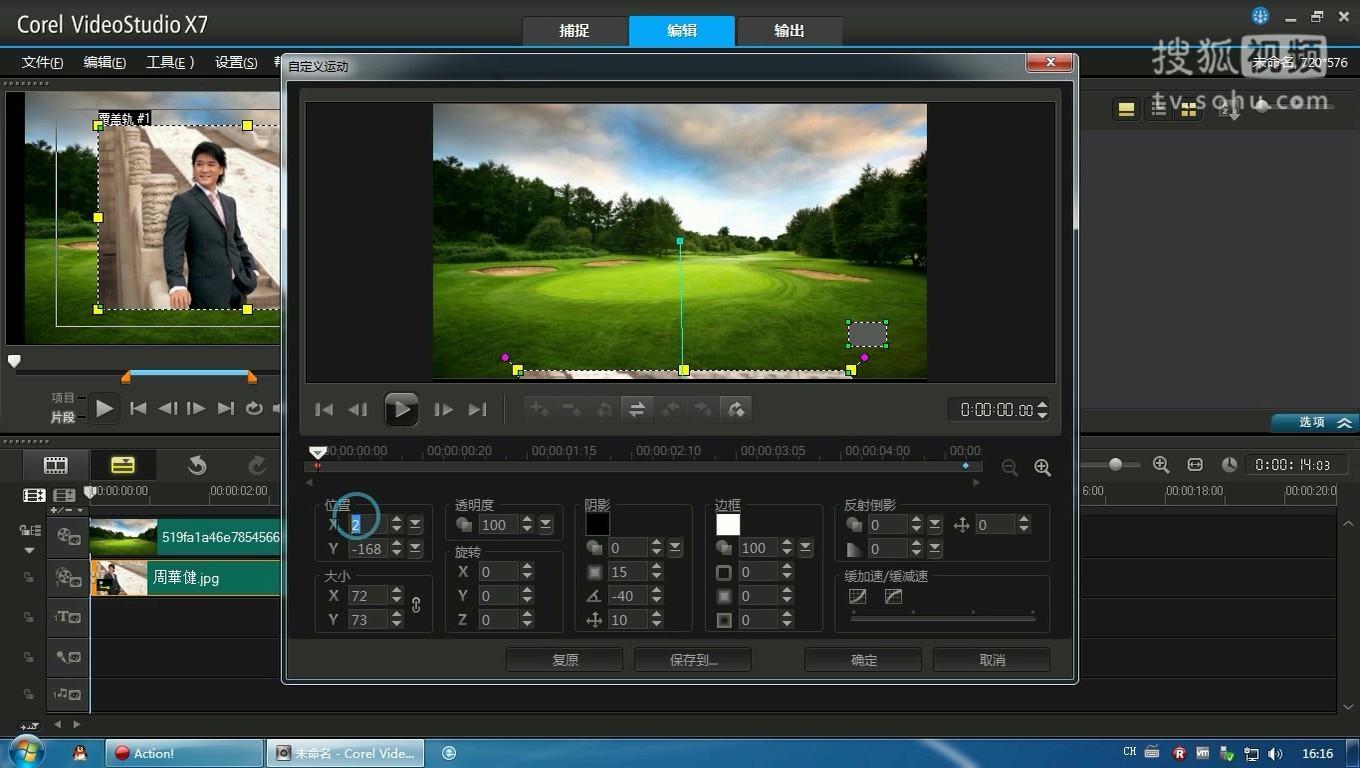The width and height of the screenshot is (1360, 768).
Task: Click the opacity value field
Action: [499, 524]
